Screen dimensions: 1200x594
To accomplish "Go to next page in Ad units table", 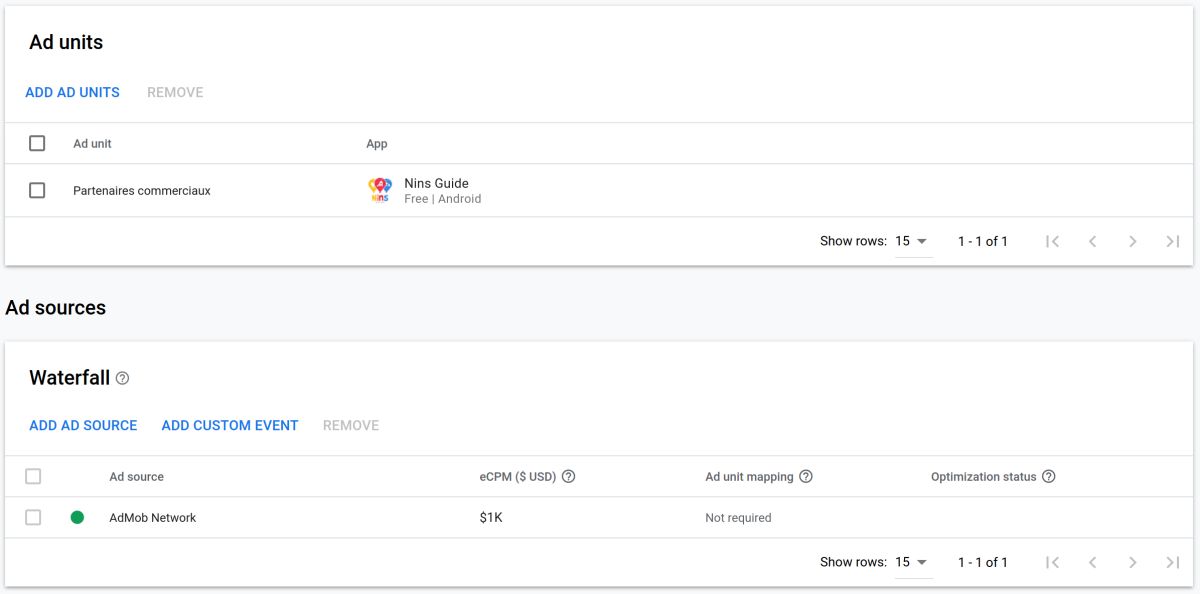I will tap(1132, 241).
